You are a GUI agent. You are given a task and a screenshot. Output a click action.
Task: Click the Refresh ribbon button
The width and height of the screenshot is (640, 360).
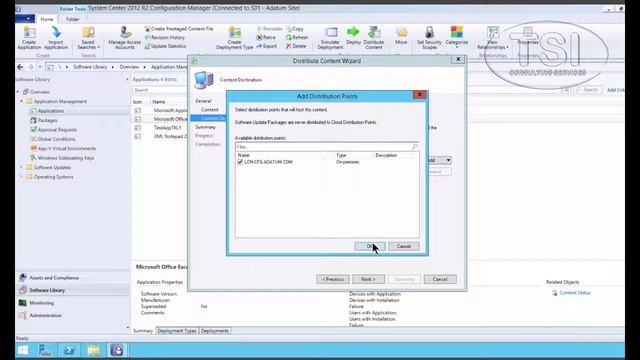(297, 38)
